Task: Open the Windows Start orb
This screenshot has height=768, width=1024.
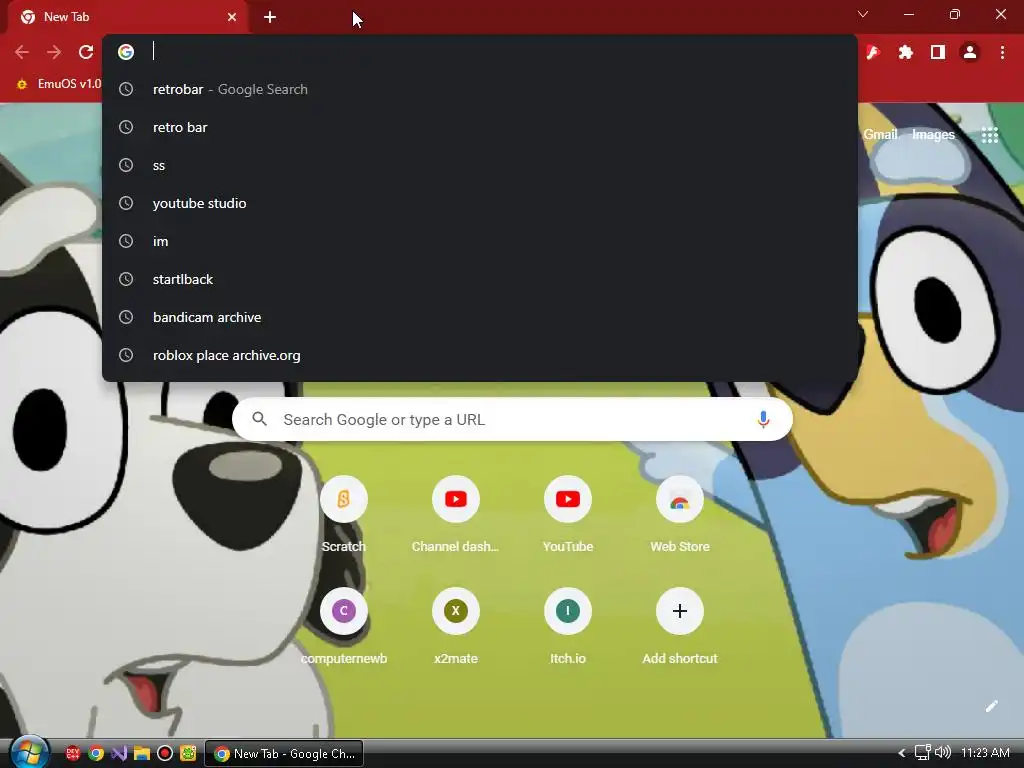Action: (29, 753)
